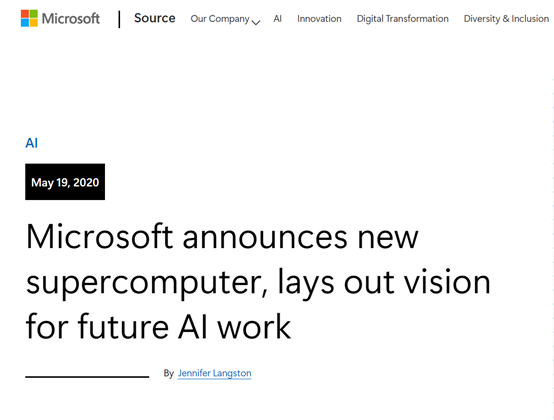Open author Jennifer Langston's page

pyautogui.click(x=214, y=373)
